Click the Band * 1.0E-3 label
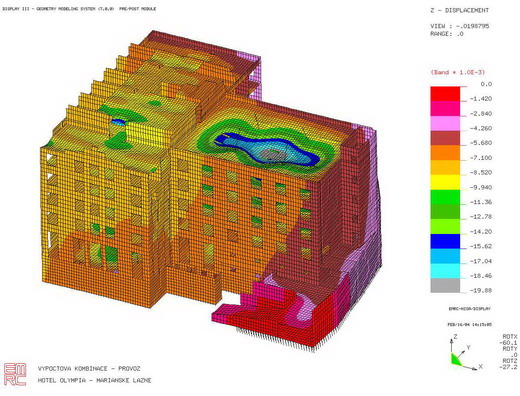 pos(457,72)
